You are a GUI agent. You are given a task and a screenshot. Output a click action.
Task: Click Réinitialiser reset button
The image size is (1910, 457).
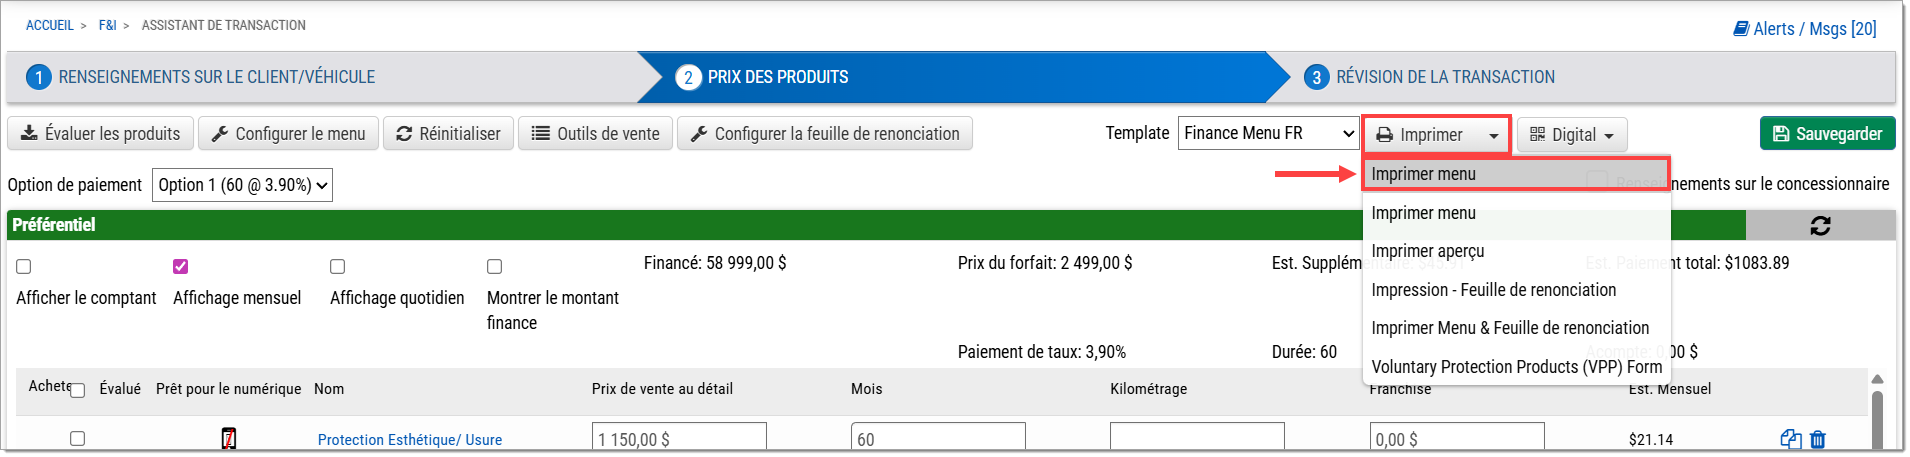coord(449,134)
